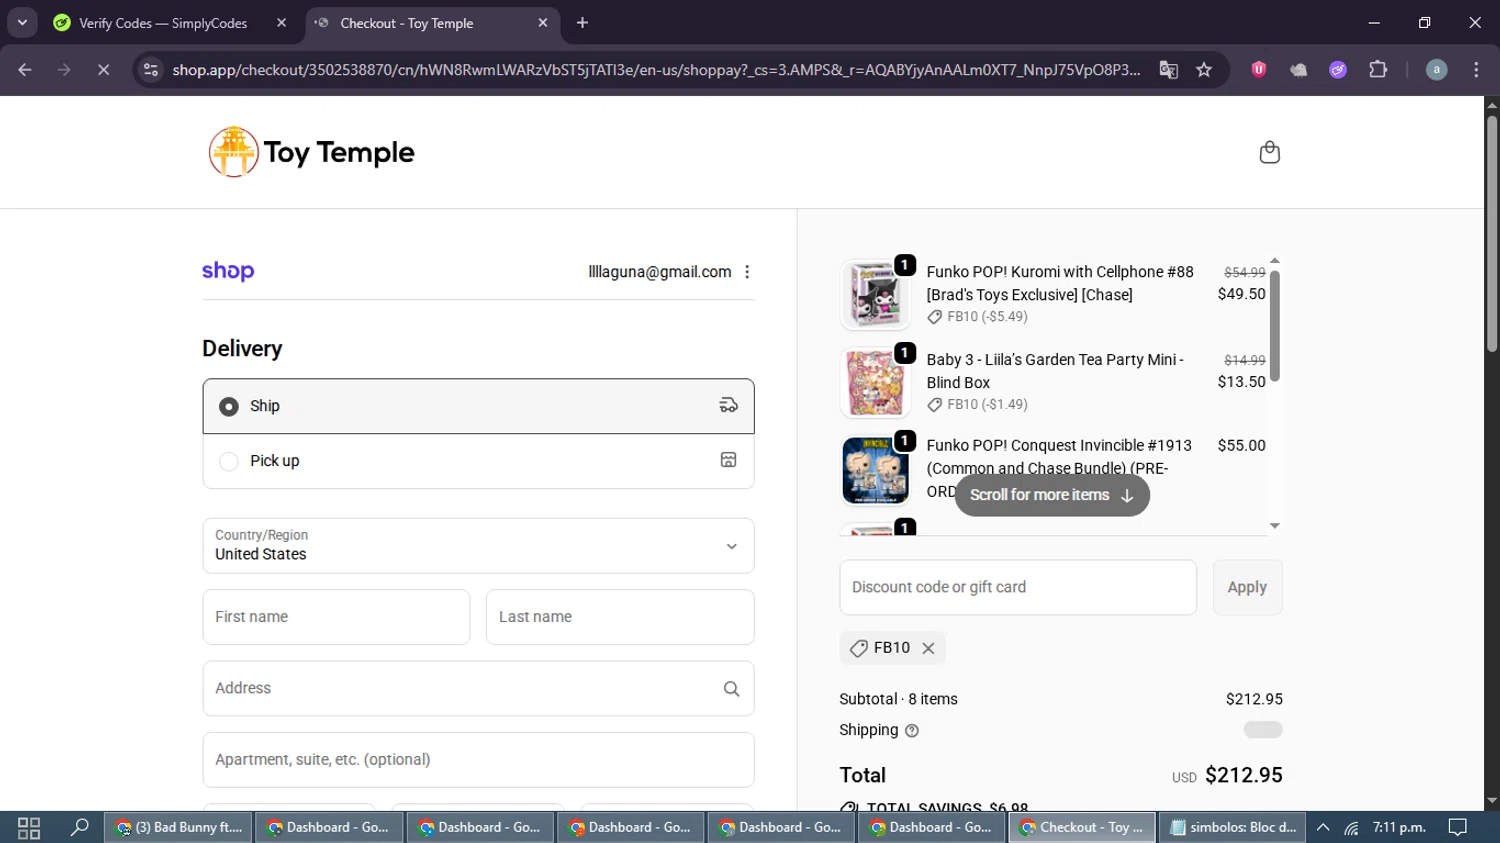The width and height of the screenshot is (1500, 843).
Task: Click the Discount code or gift card field
Action: [x=1018, y=587]
